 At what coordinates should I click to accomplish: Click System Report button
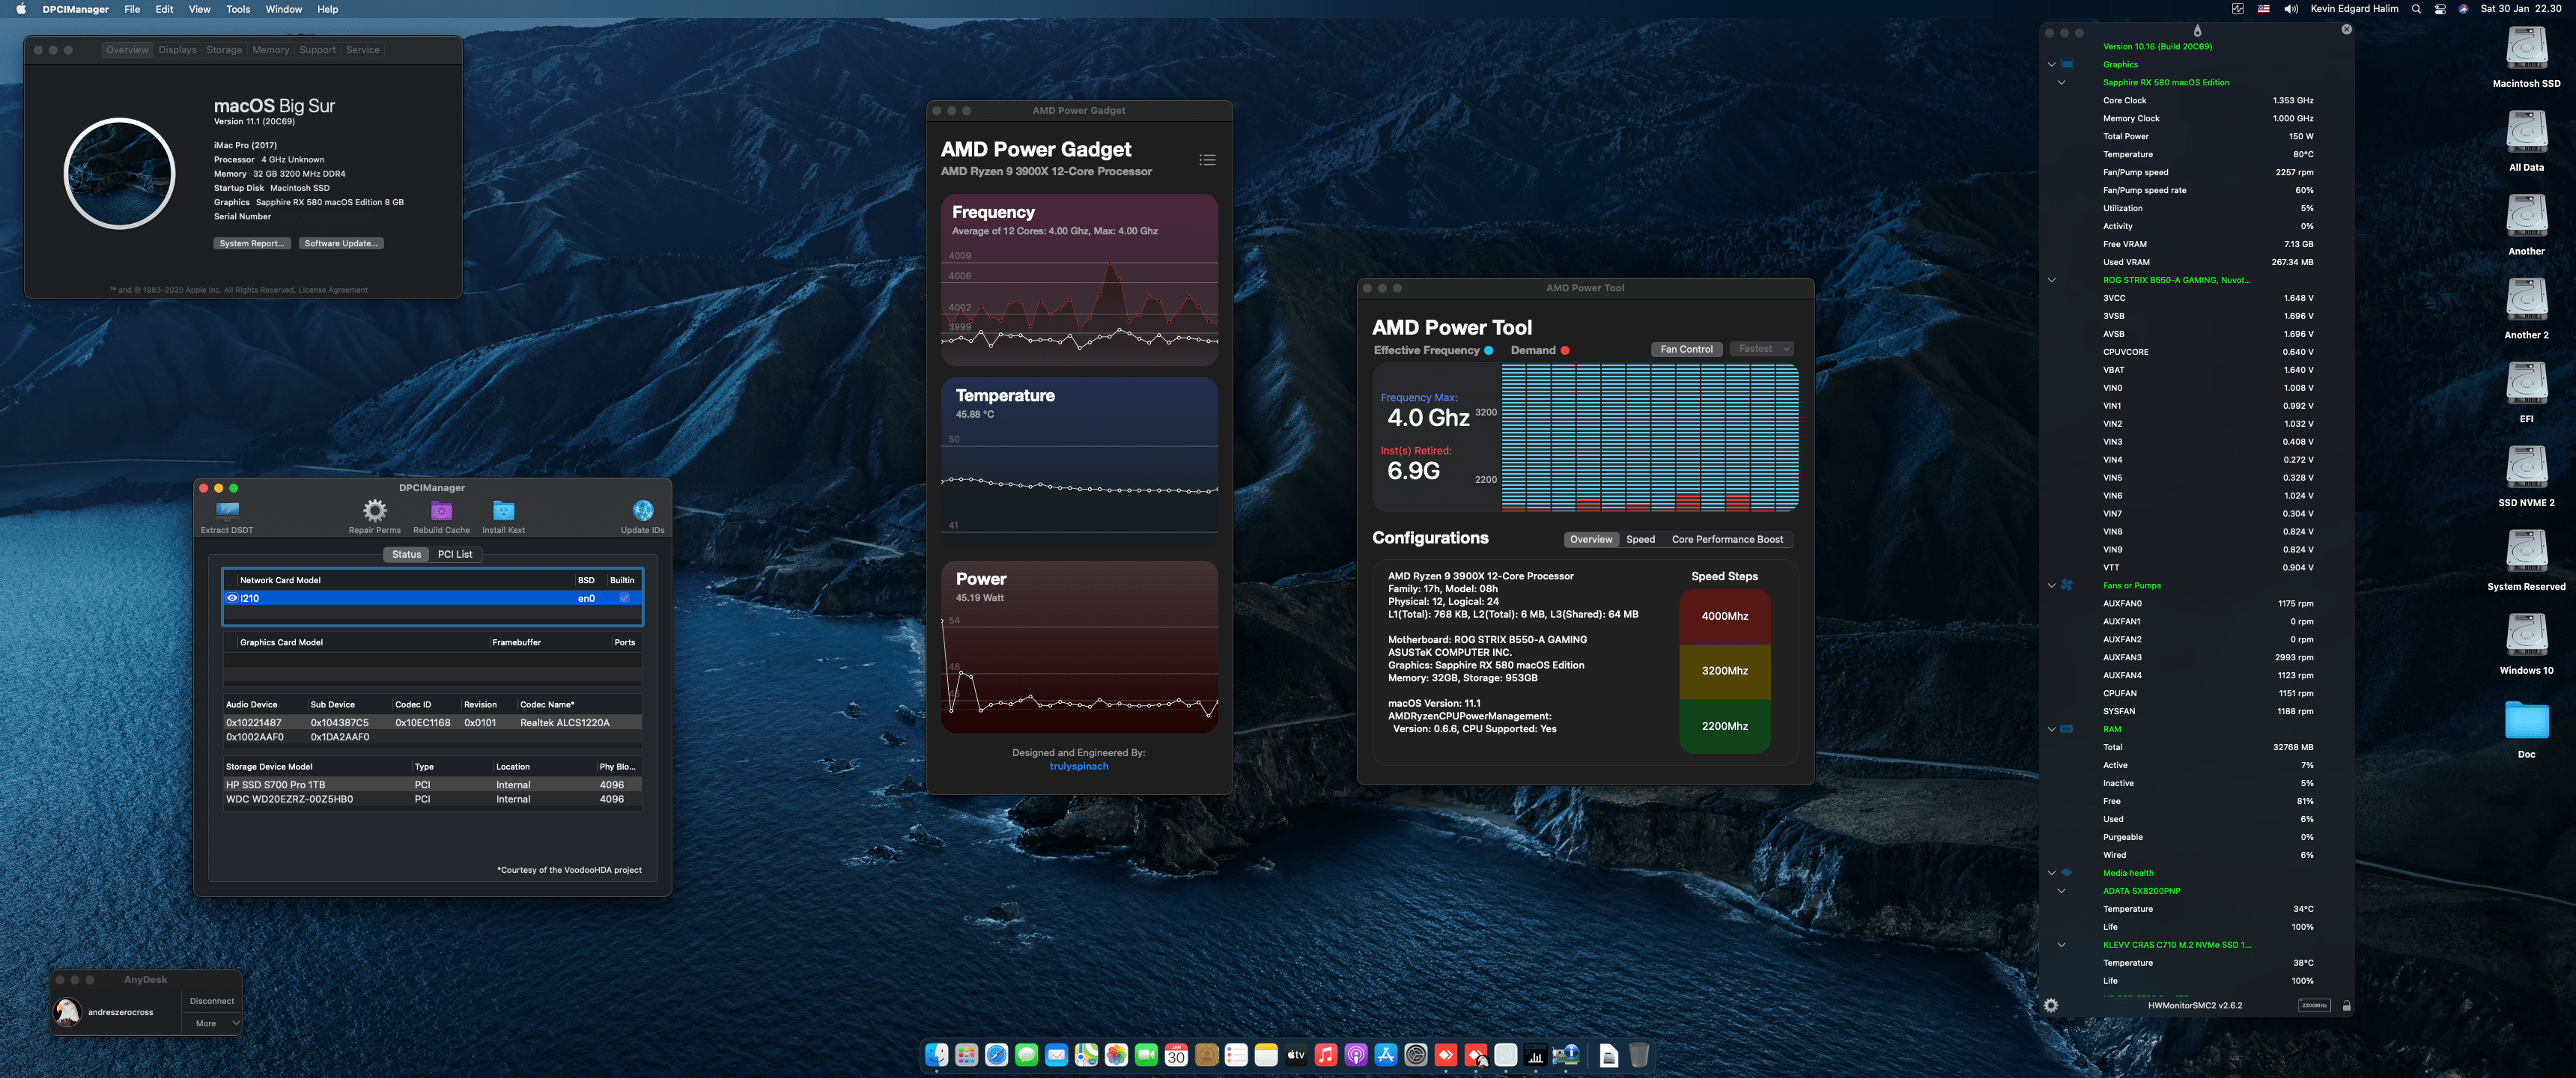253,243
